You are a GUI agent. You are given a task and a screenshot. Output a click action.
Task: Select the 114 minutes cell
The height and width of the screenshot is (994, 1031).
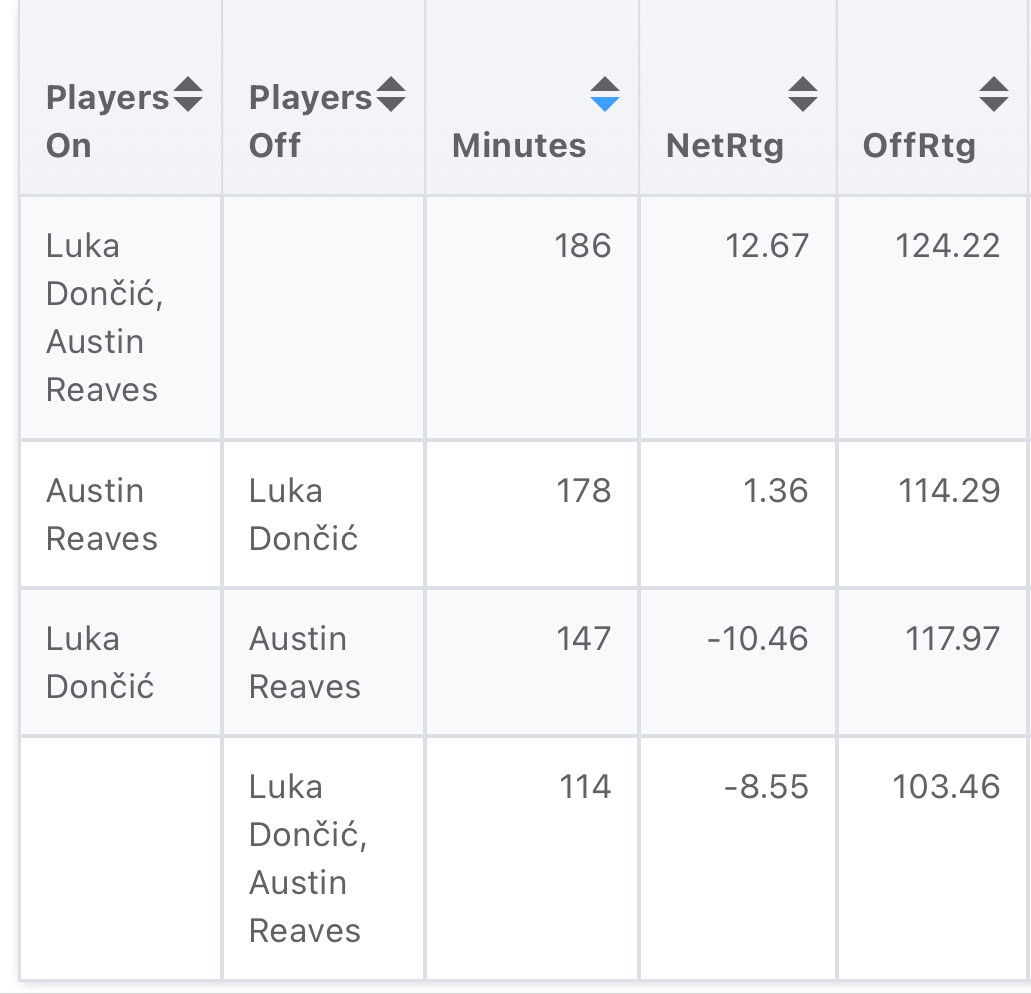(x=584, y=787)
